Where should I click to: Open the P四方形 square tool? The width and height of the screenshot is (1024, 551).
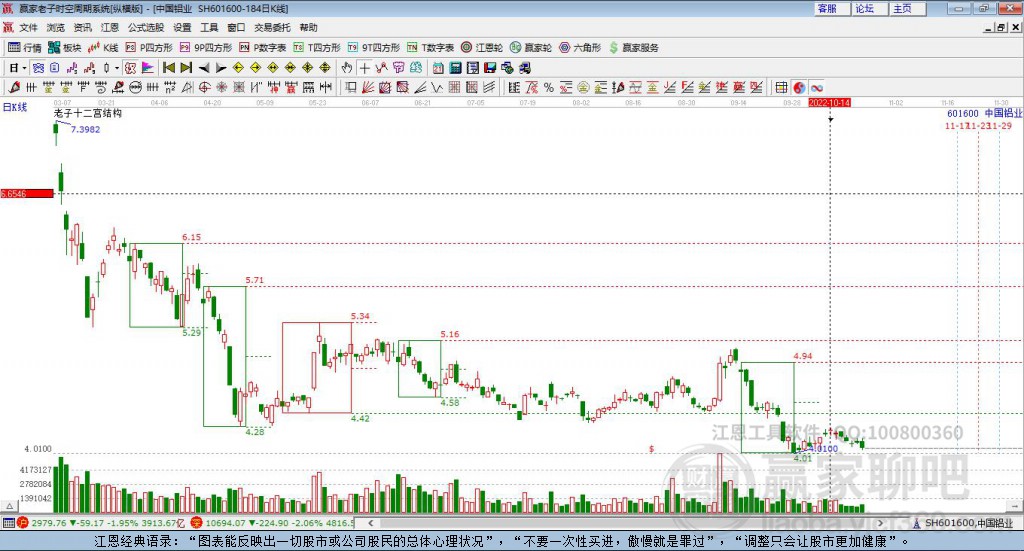point(149,48)
